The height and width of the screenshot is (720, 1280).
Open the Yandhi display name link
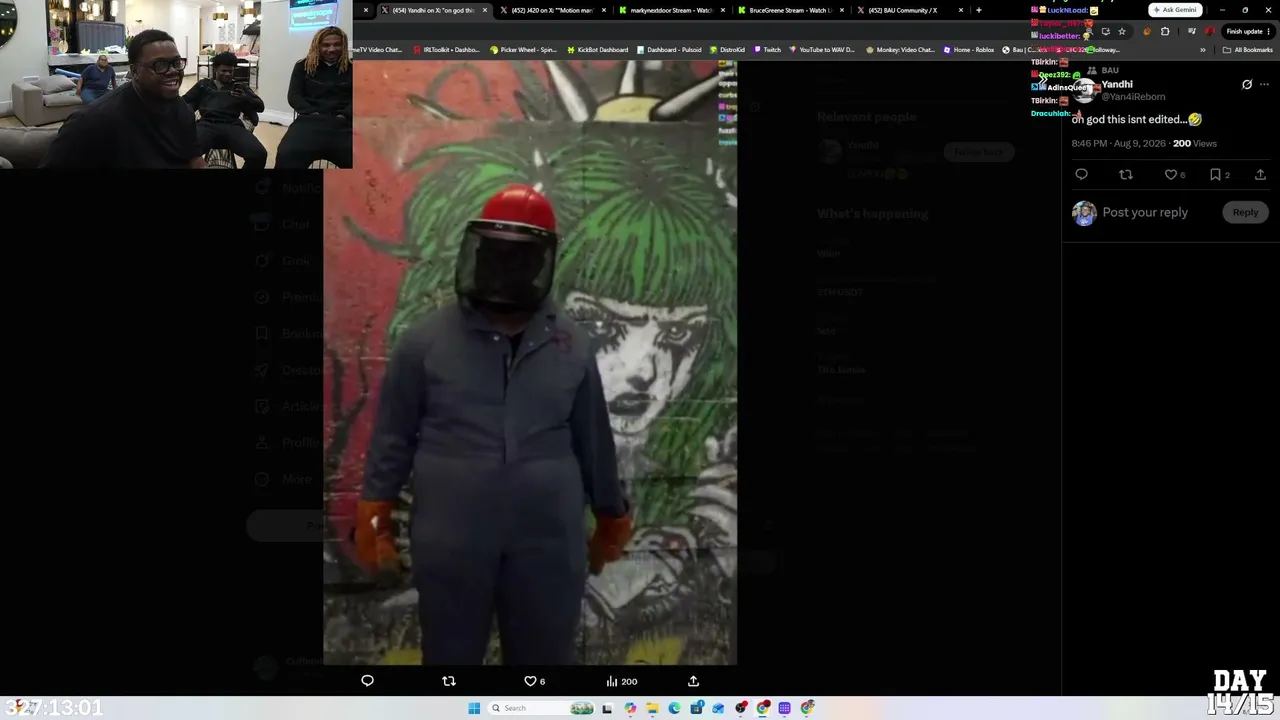click(1117, 84)
